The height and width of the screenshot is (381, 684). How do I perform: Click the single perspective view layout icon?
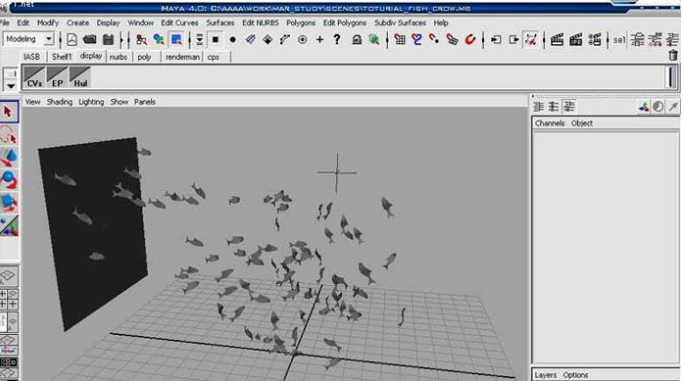point(9,276)
